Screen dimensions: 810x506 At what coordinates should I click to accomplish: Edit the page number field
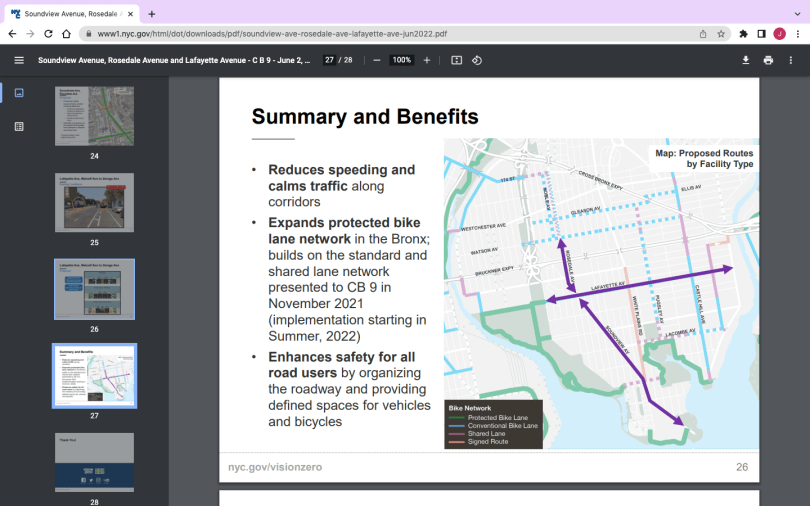(x=329, y=60)
